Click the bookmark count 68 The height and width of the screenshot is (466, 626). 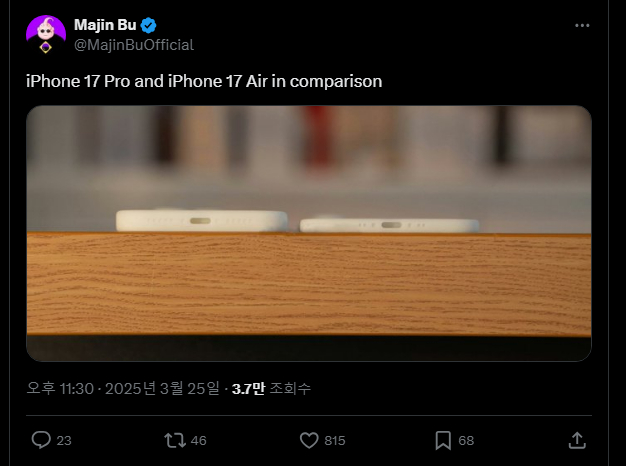coord(466,440)
